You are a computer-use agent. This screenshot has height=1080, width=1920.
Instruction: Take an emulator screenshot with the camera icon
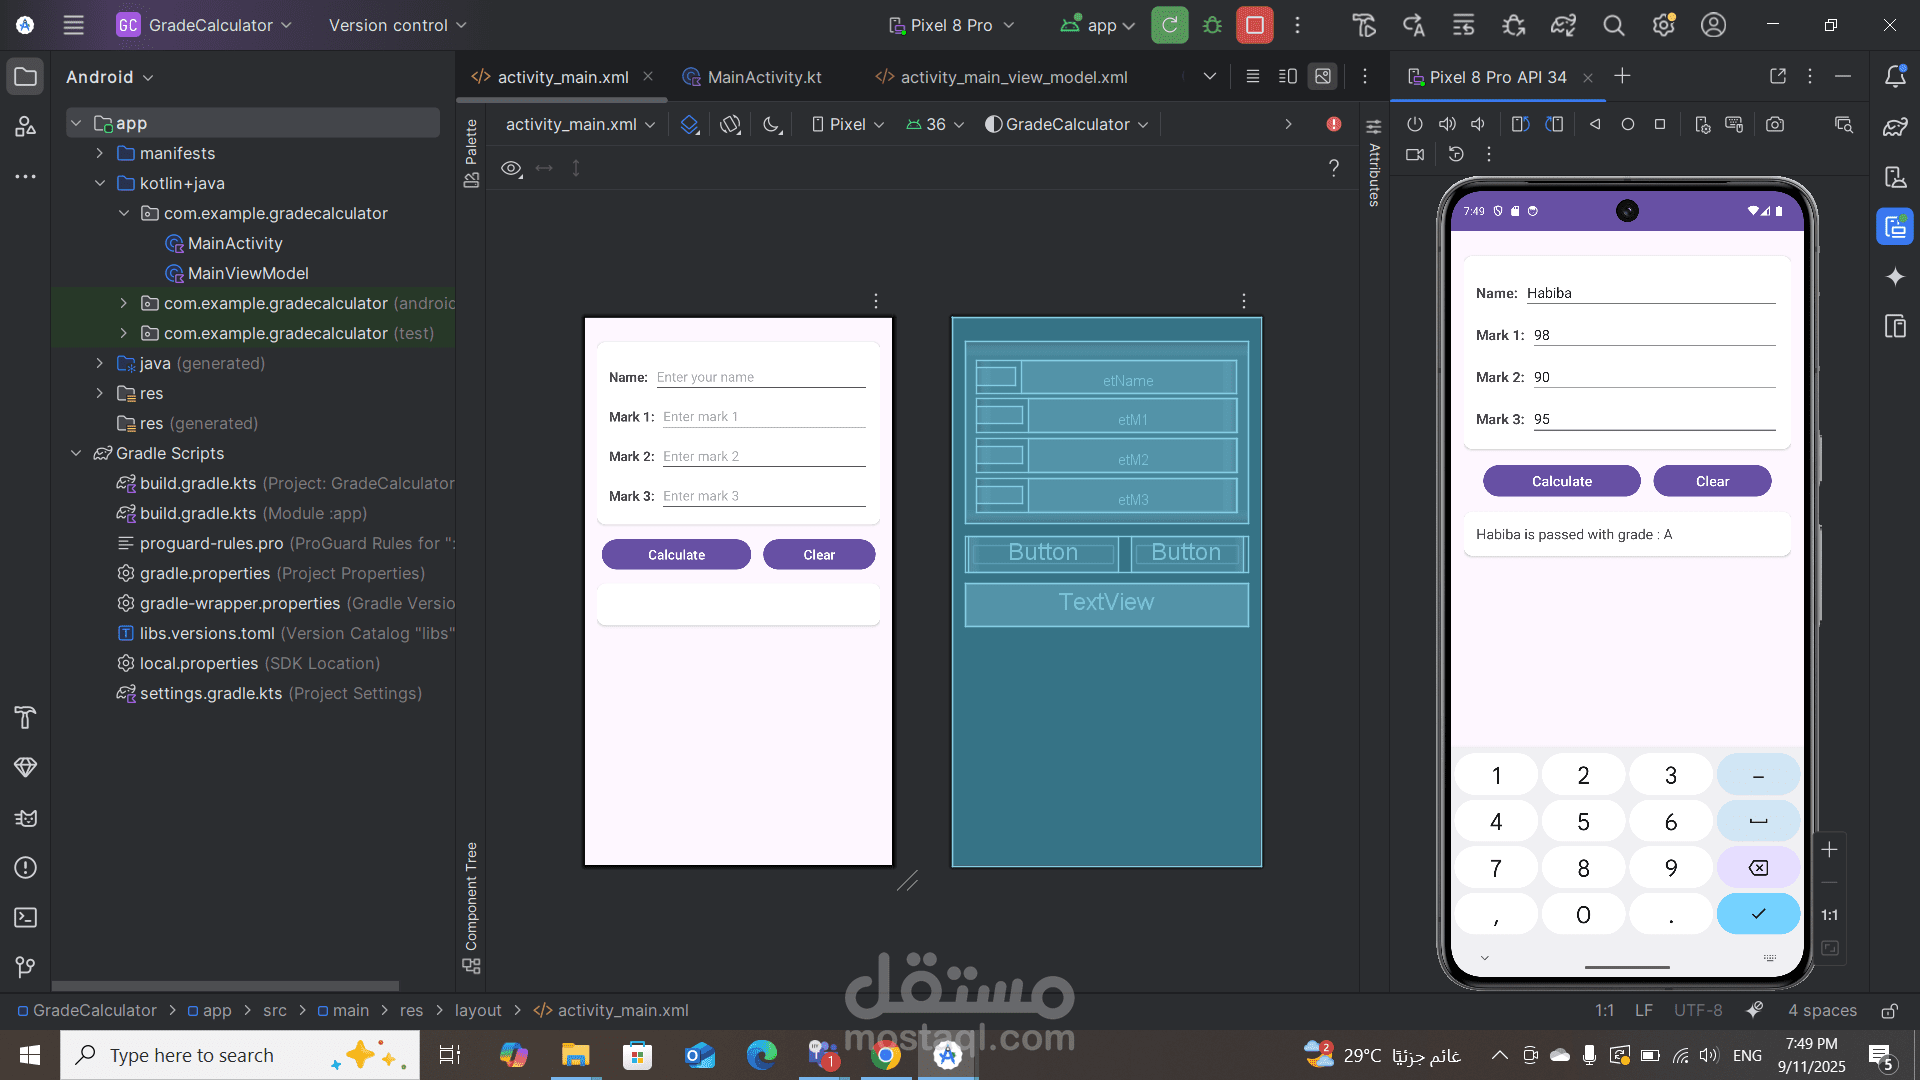(x=1774, y=124)
